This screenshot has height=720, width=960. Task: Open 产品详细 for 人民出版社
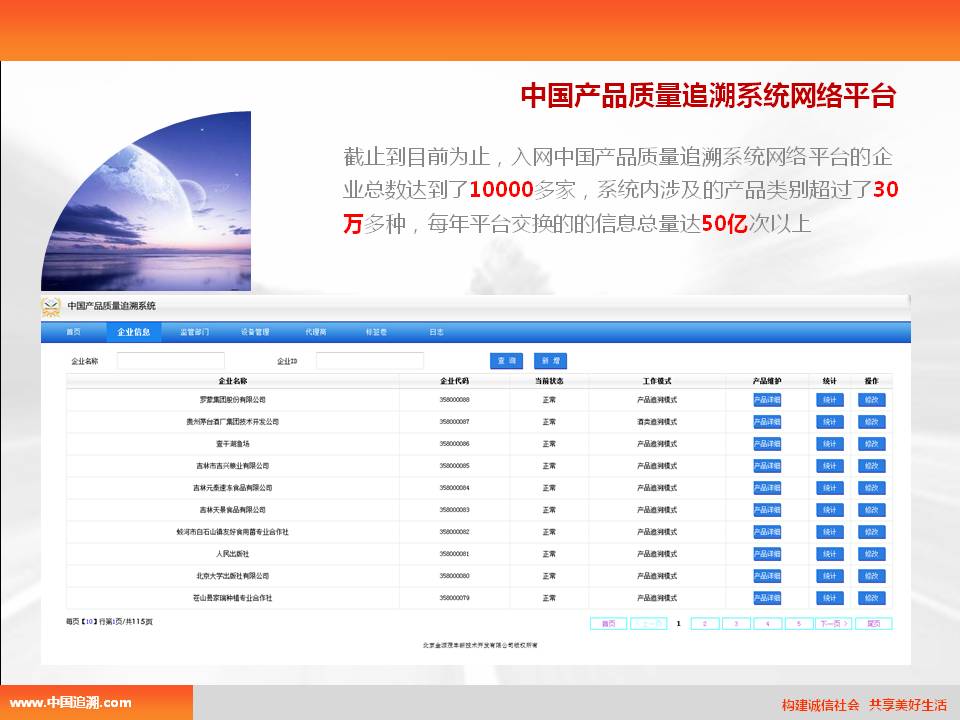[767, 554]
